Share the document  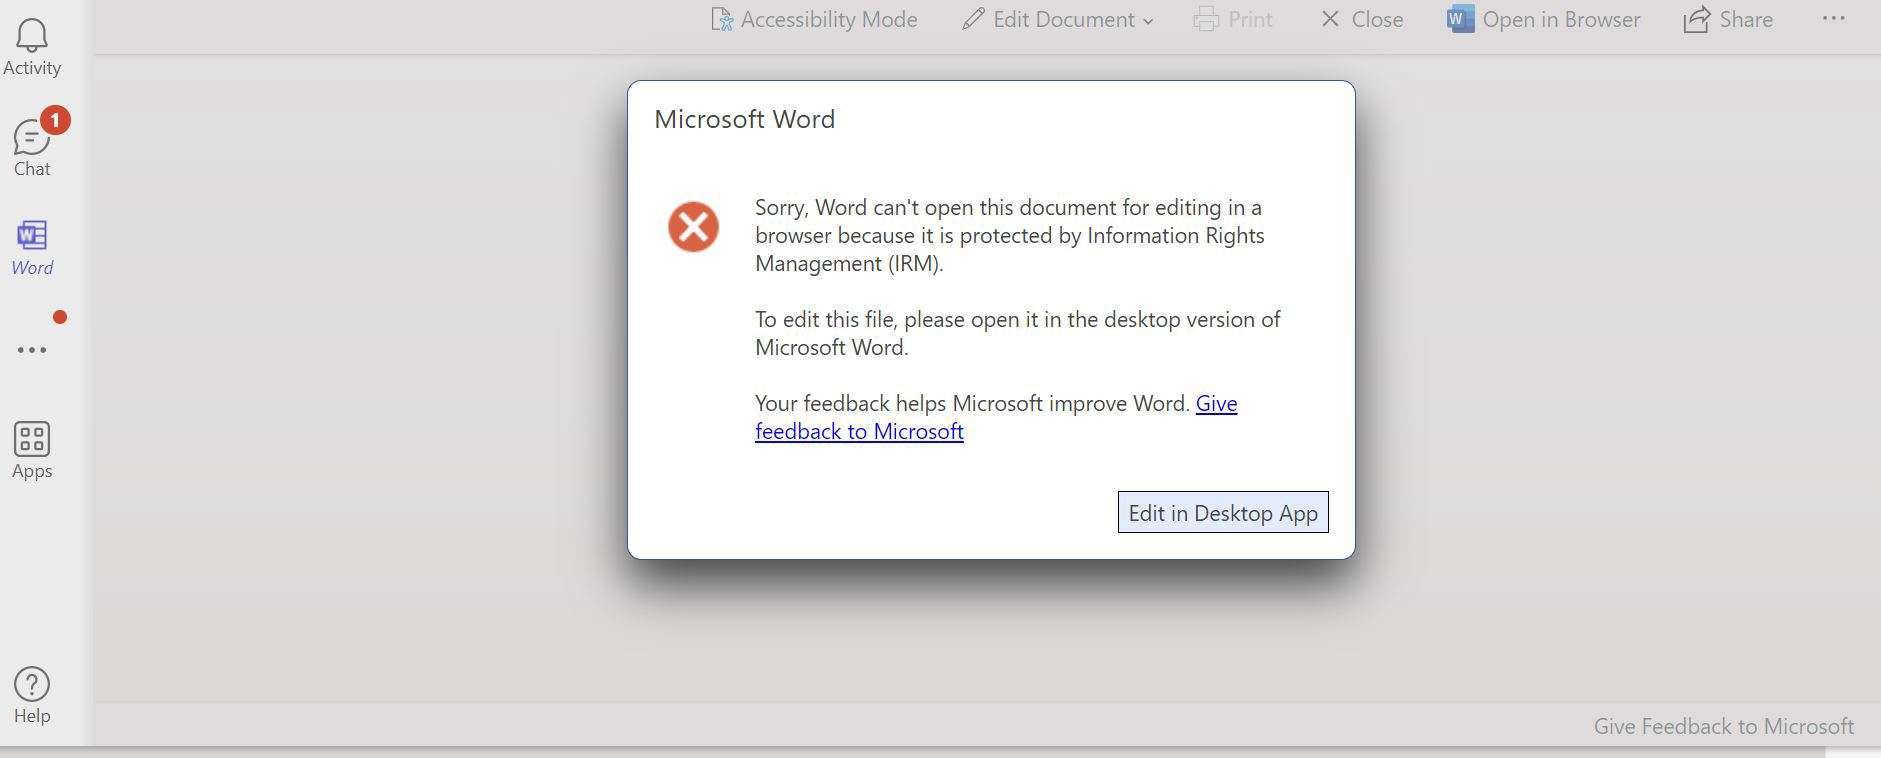point(1729,19)
